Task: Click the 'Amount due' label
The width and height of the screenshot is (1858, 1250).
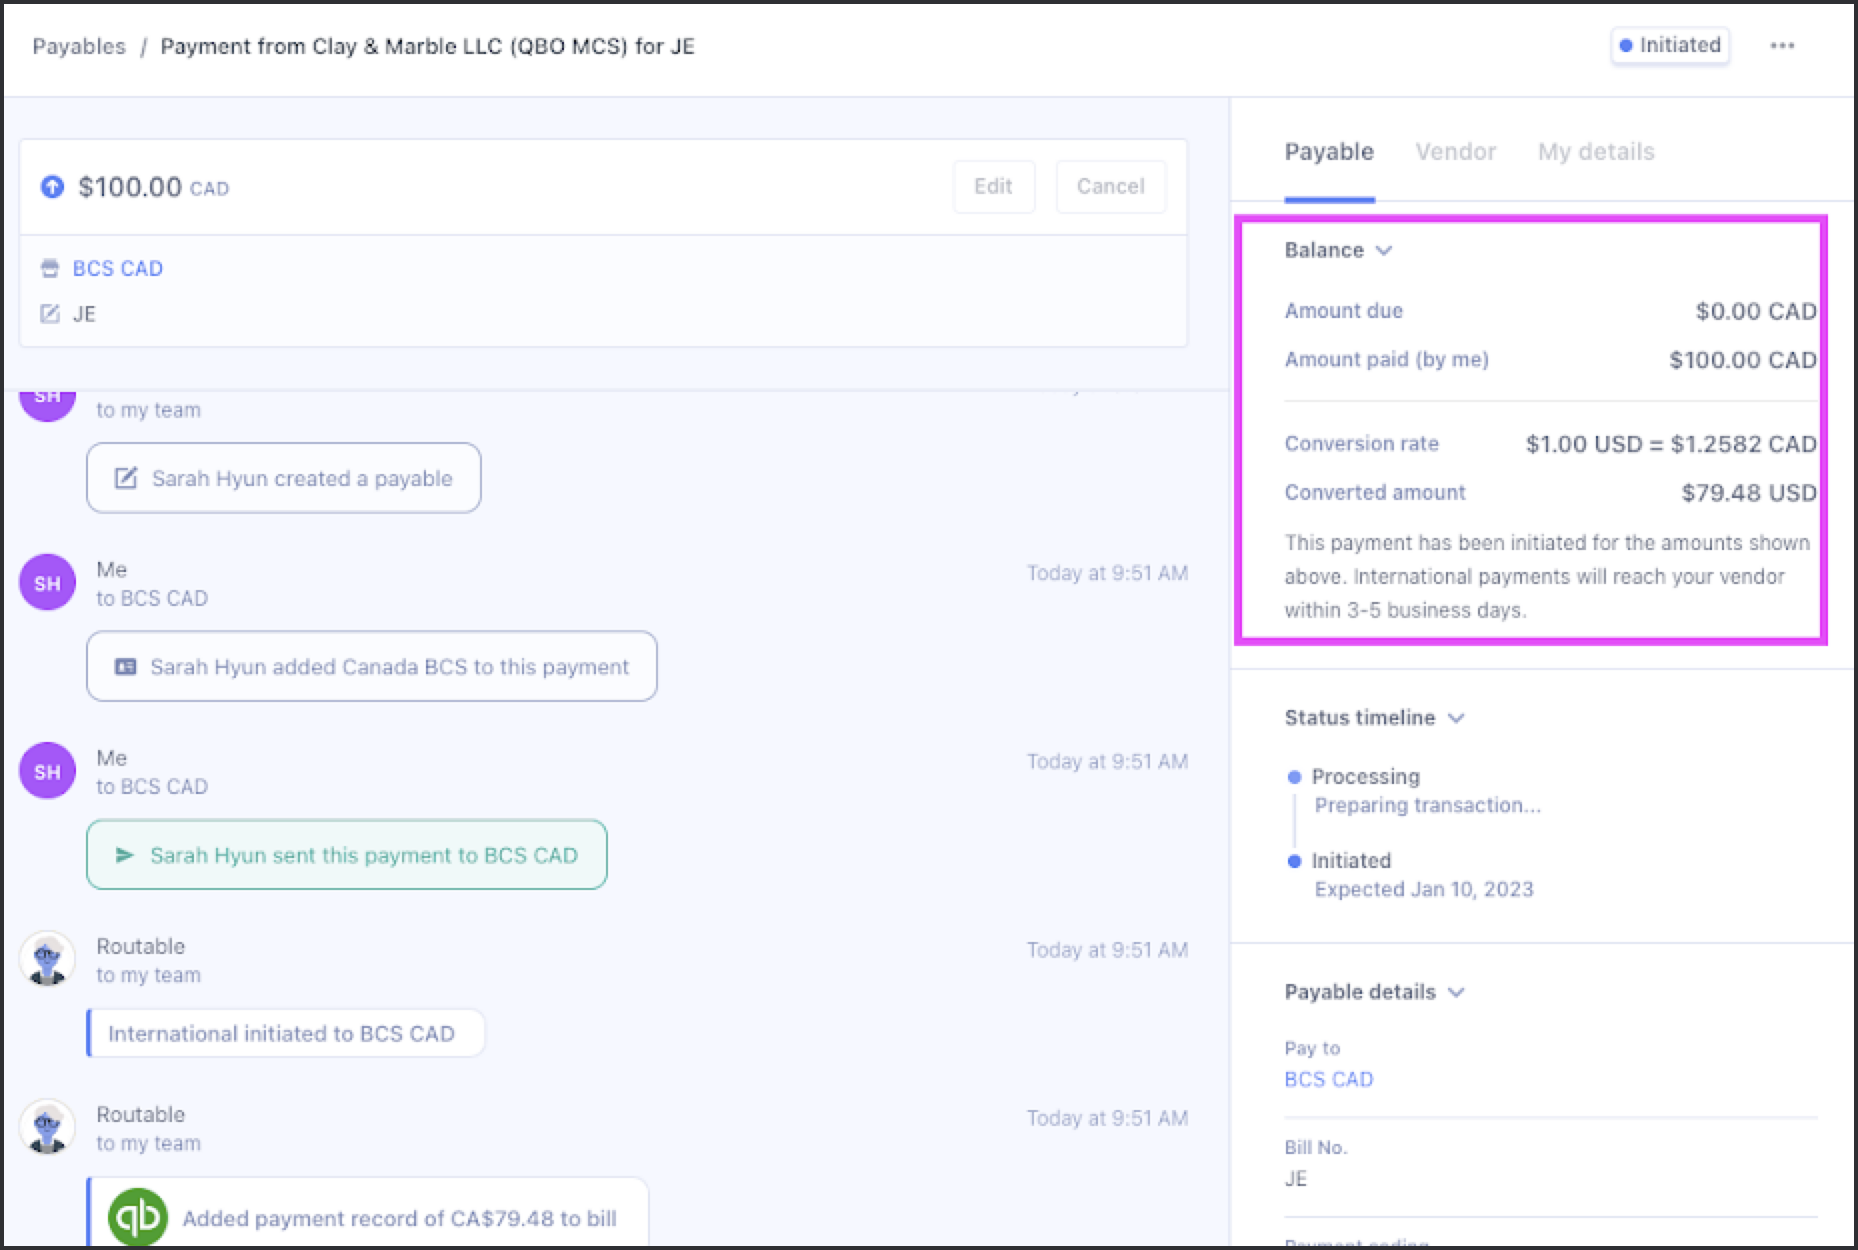Action: 1344,311
